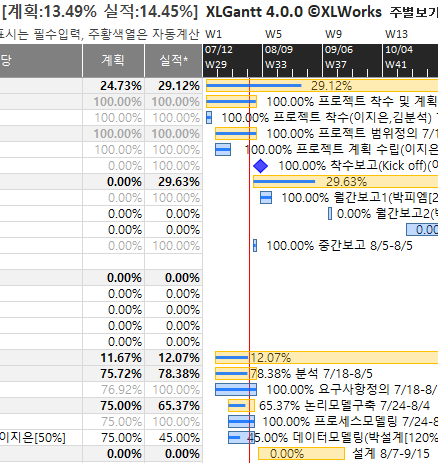Viewport: 438px width, 463px height.
Task: Select the 12.07% cell in 실적 column
Action: click(173, 358)
